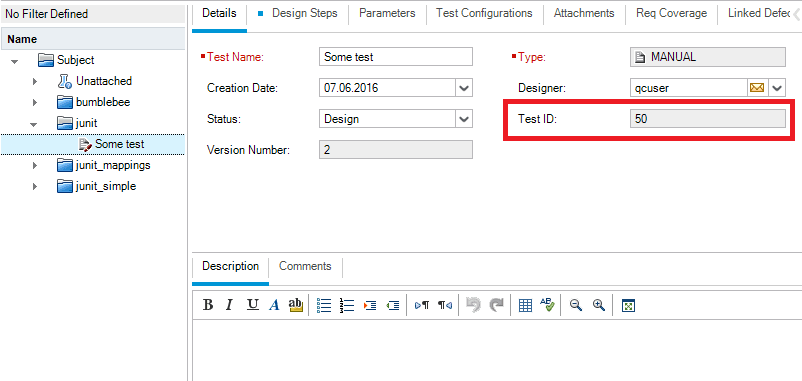
Task: Collapse the Subject tree node
Action: [x=15, y=61]
